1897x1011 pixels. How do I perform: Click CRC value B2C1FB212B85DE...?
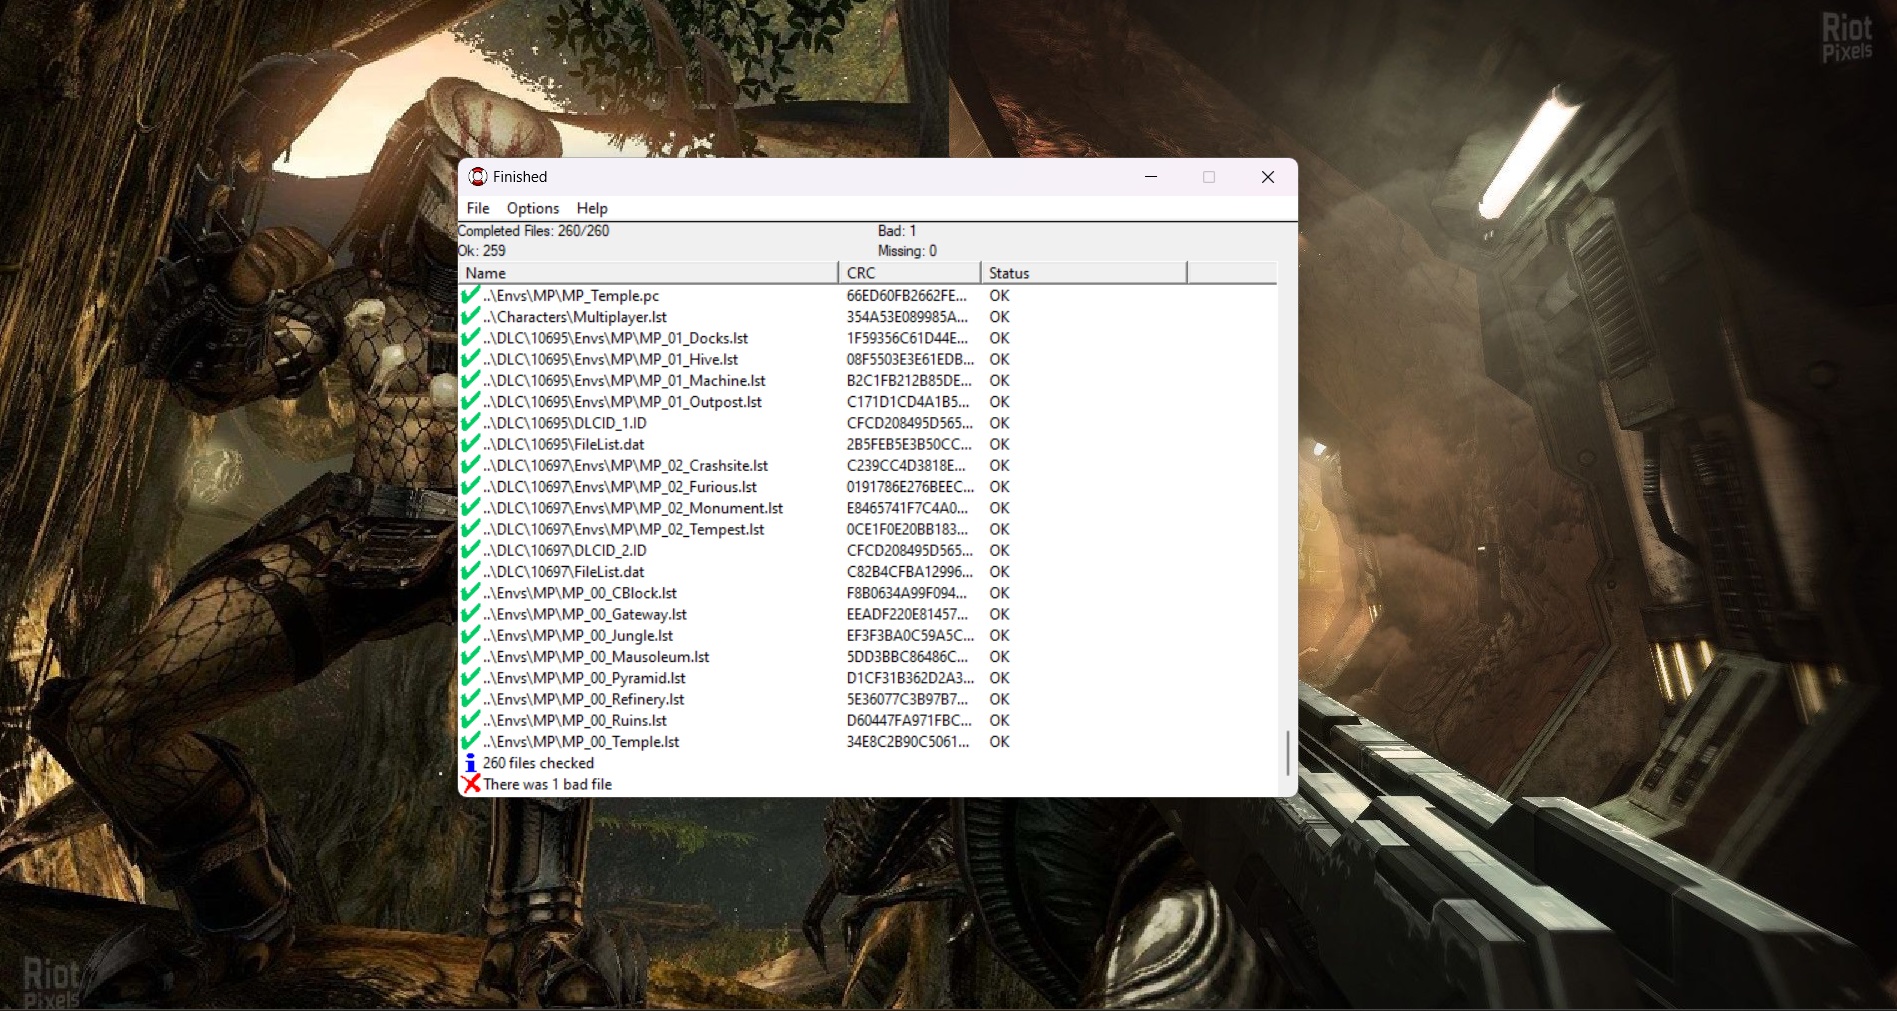[x=909, y=381]
